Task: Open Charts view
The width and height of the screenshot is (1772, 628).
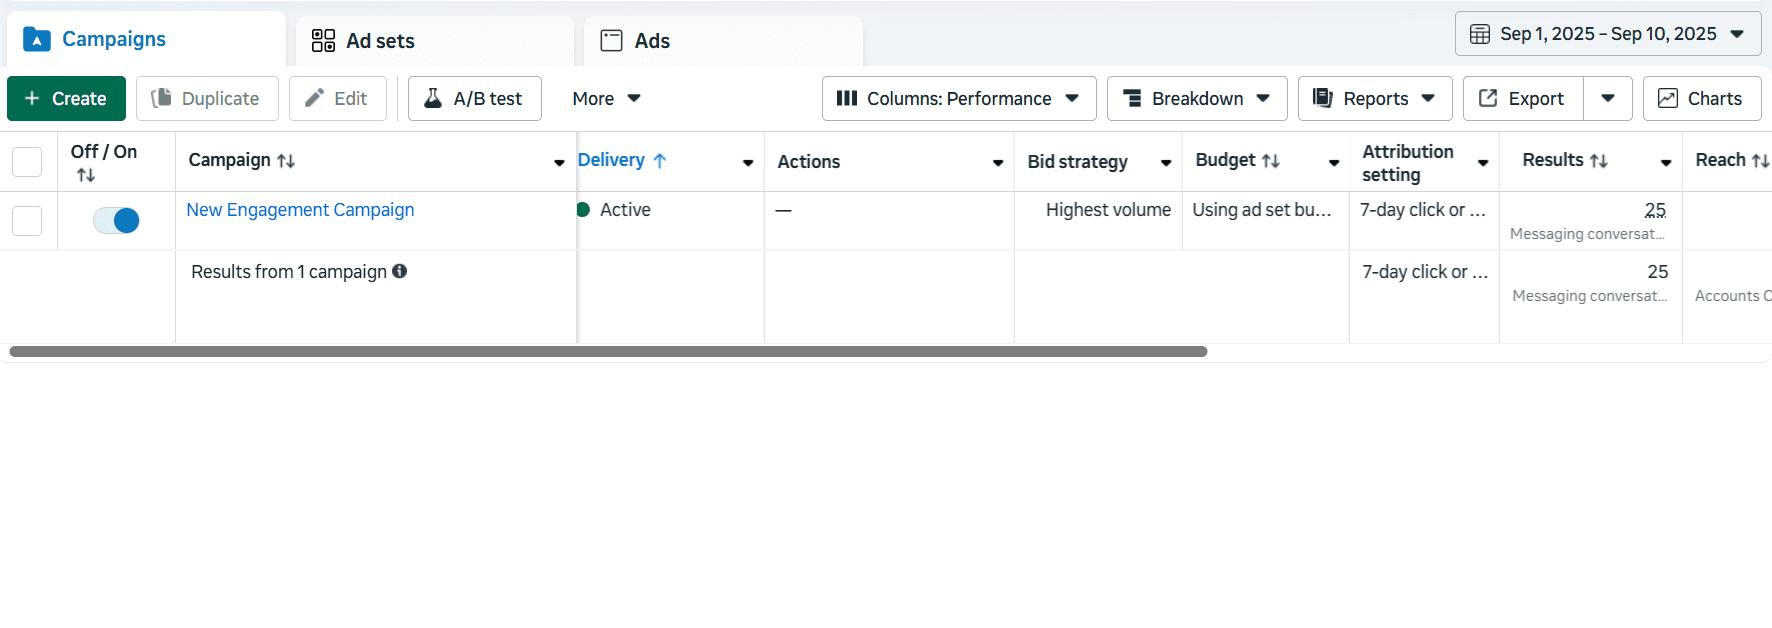Action: [x=1701, y=98]
